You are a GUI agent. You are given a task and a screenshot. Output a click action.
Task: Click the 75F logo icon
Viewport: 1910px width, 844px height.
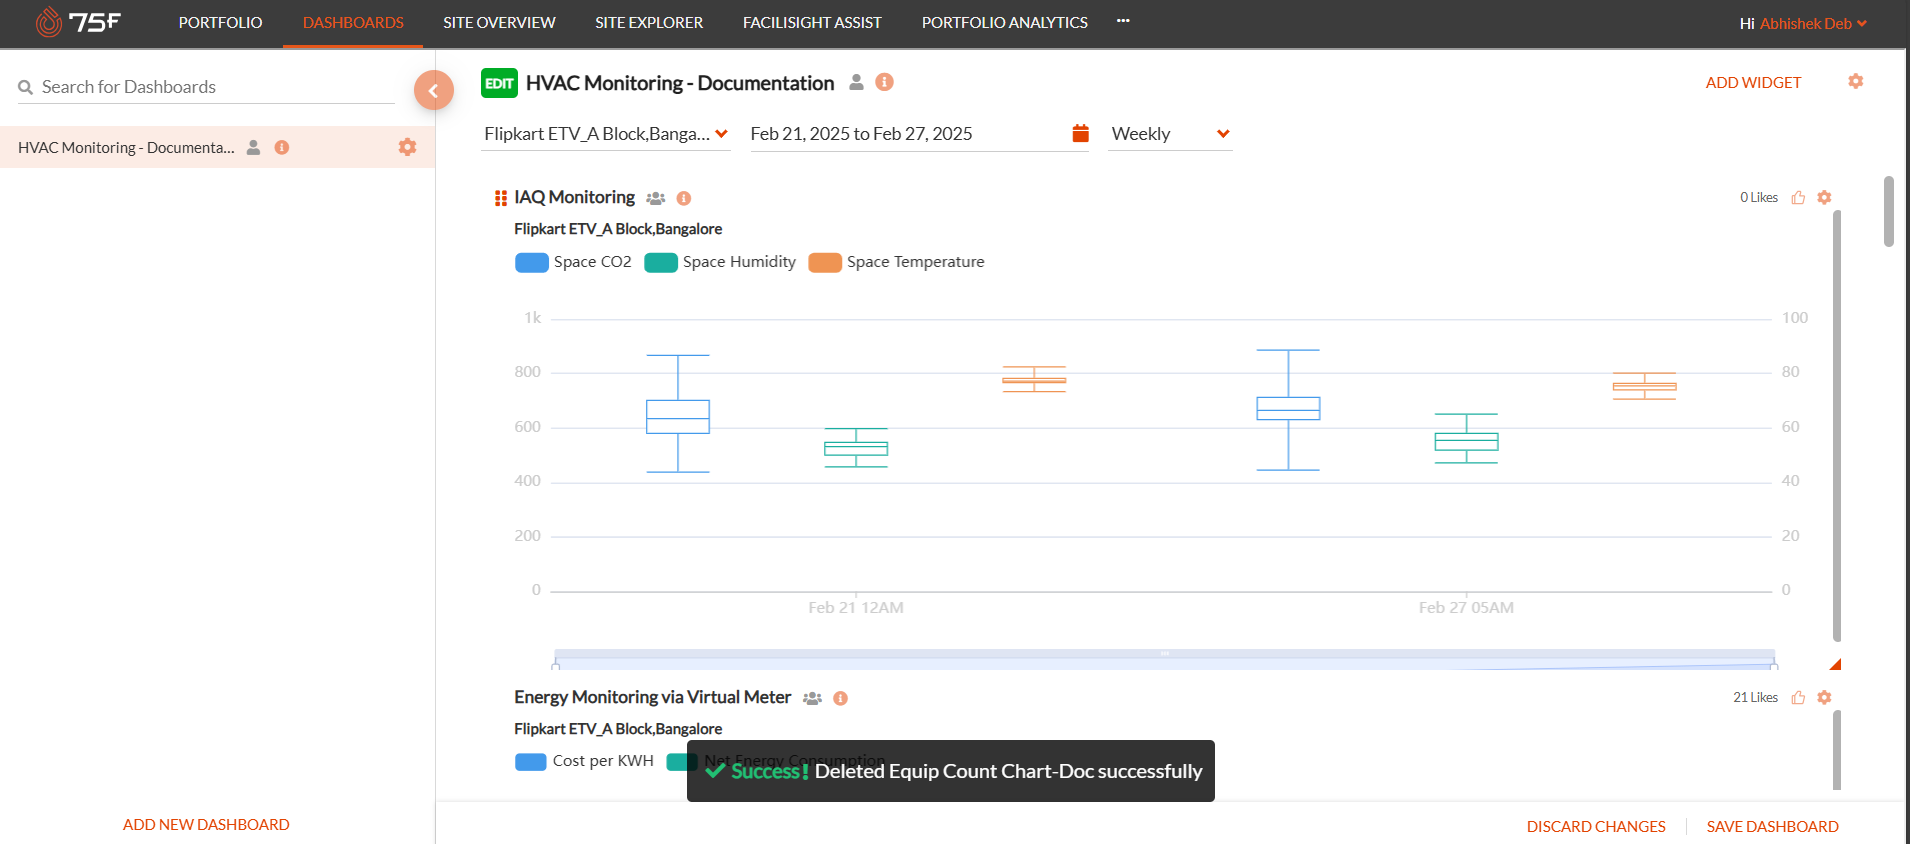[78, 22]
